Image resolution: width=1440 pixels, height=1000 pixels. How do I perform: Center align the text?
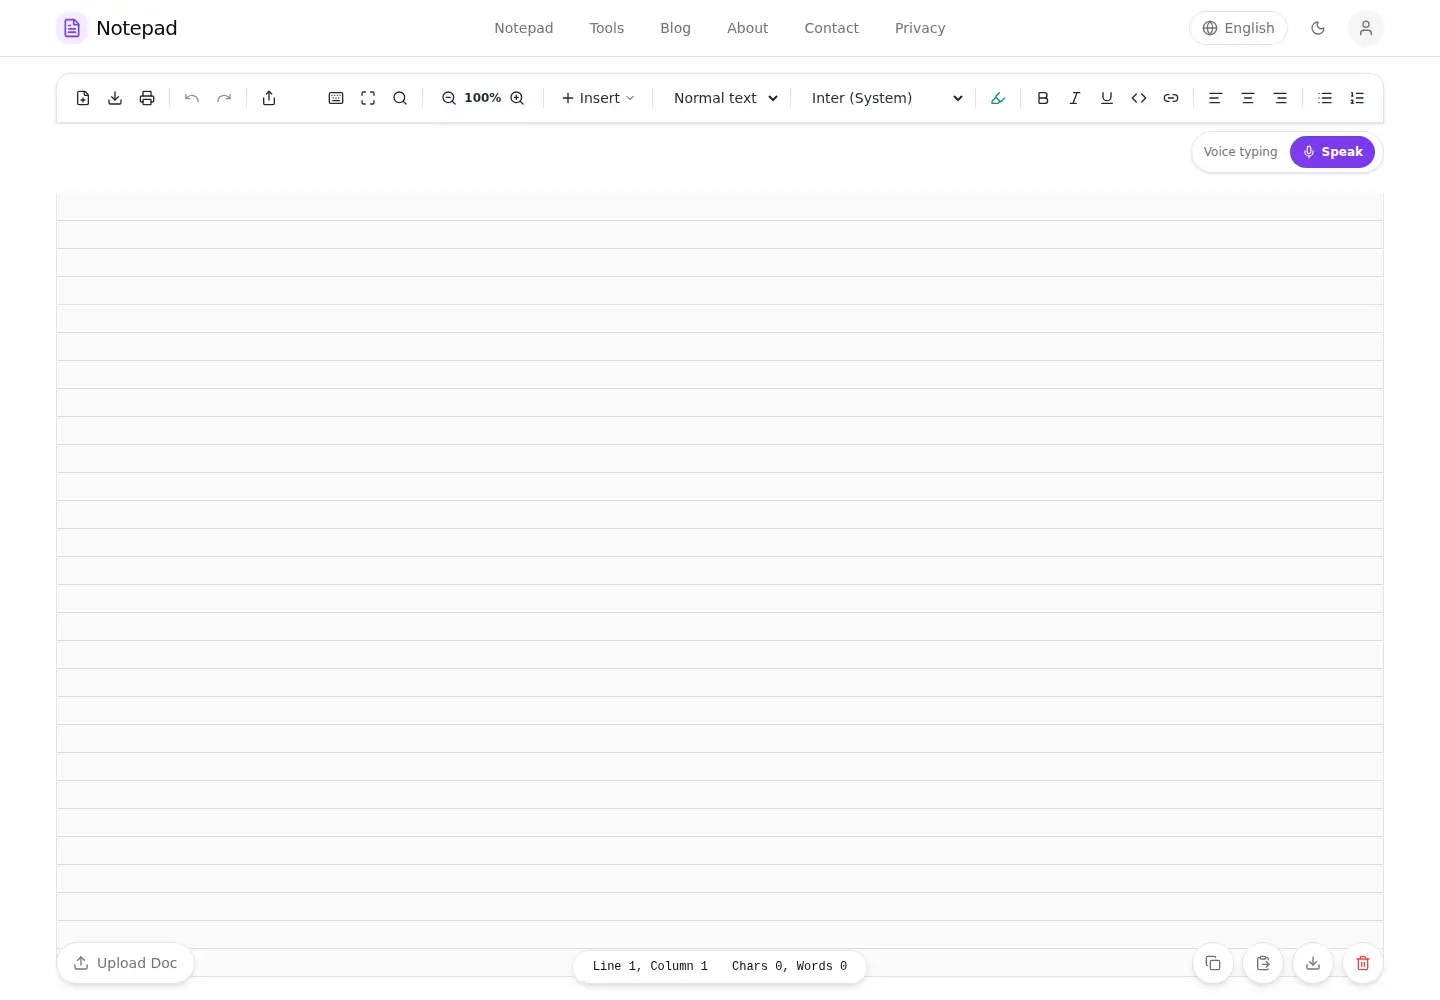(x=1248, y=98)
